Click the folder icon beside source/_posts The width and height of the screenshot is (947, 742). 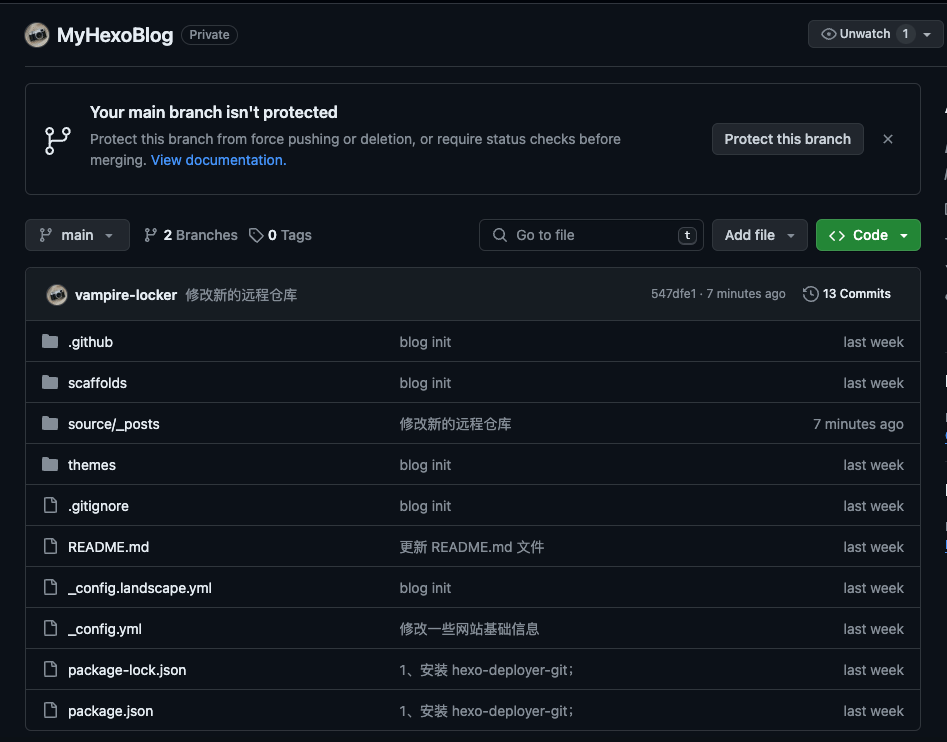point(50,424)
